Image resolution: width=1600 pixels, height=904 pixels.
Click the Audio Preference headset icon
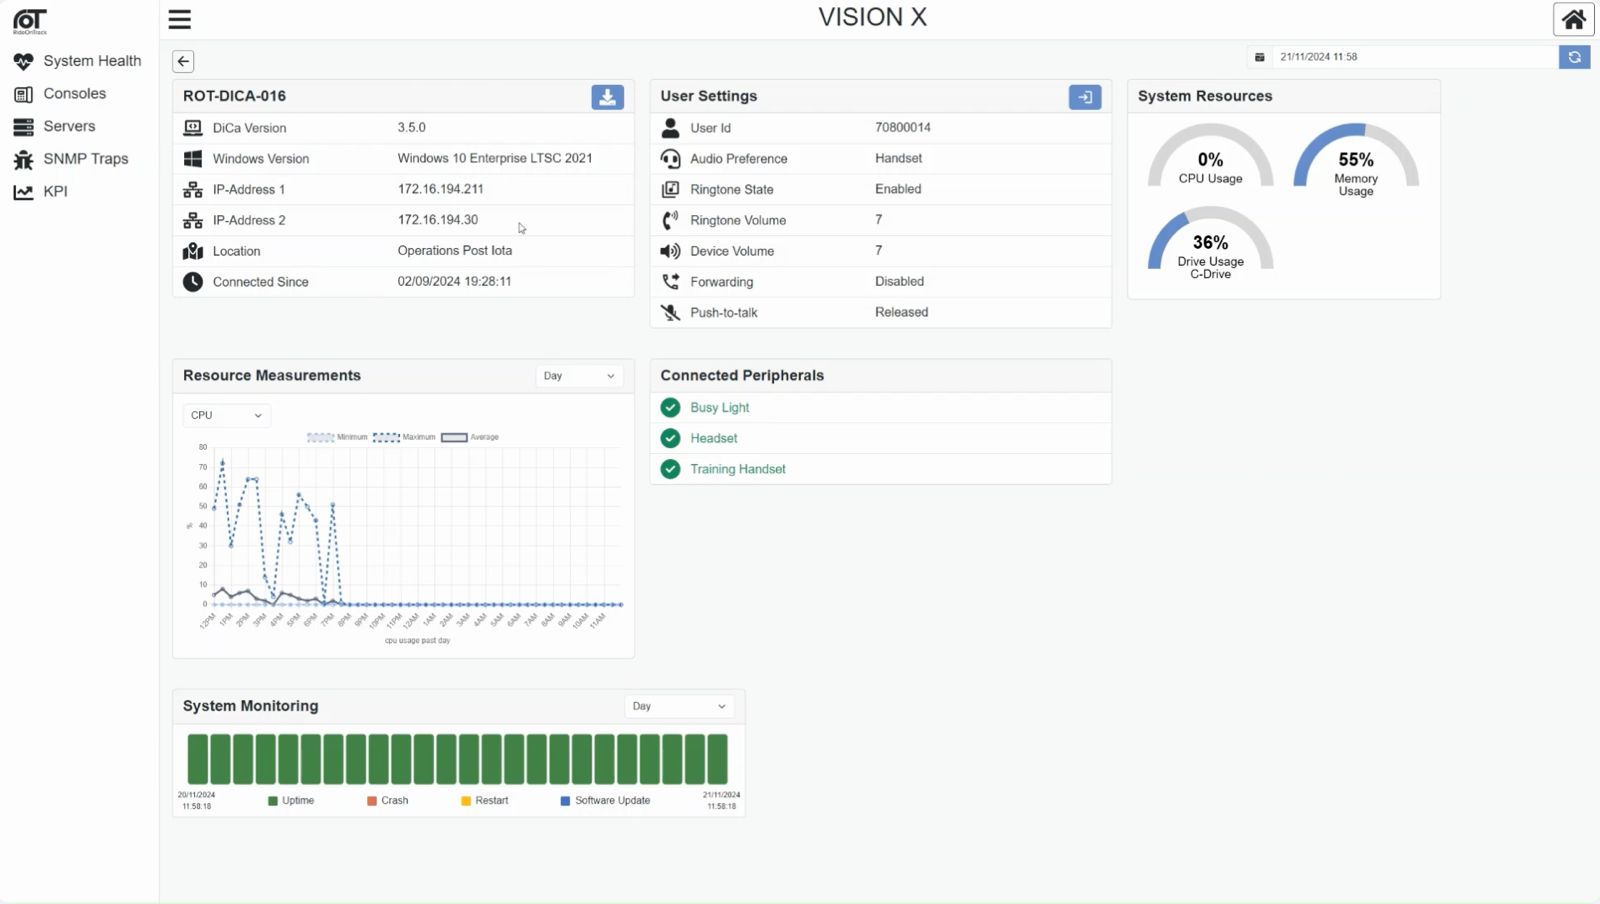(671, 159)
